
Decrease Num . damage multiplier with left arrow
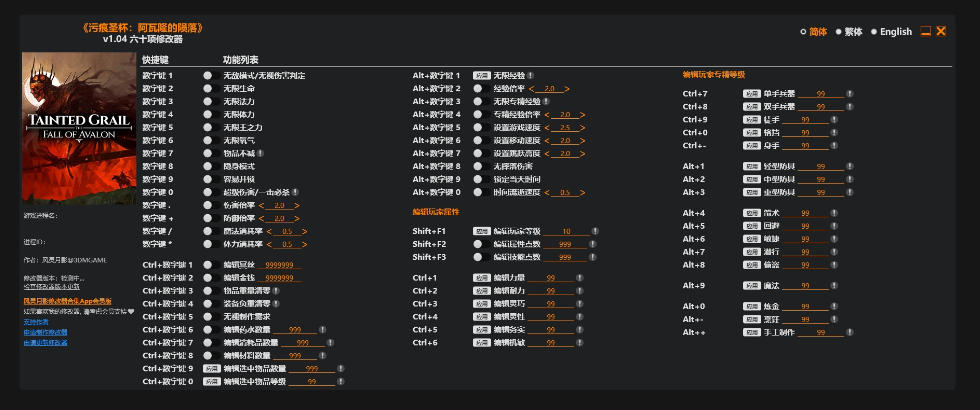click(261, 205)
